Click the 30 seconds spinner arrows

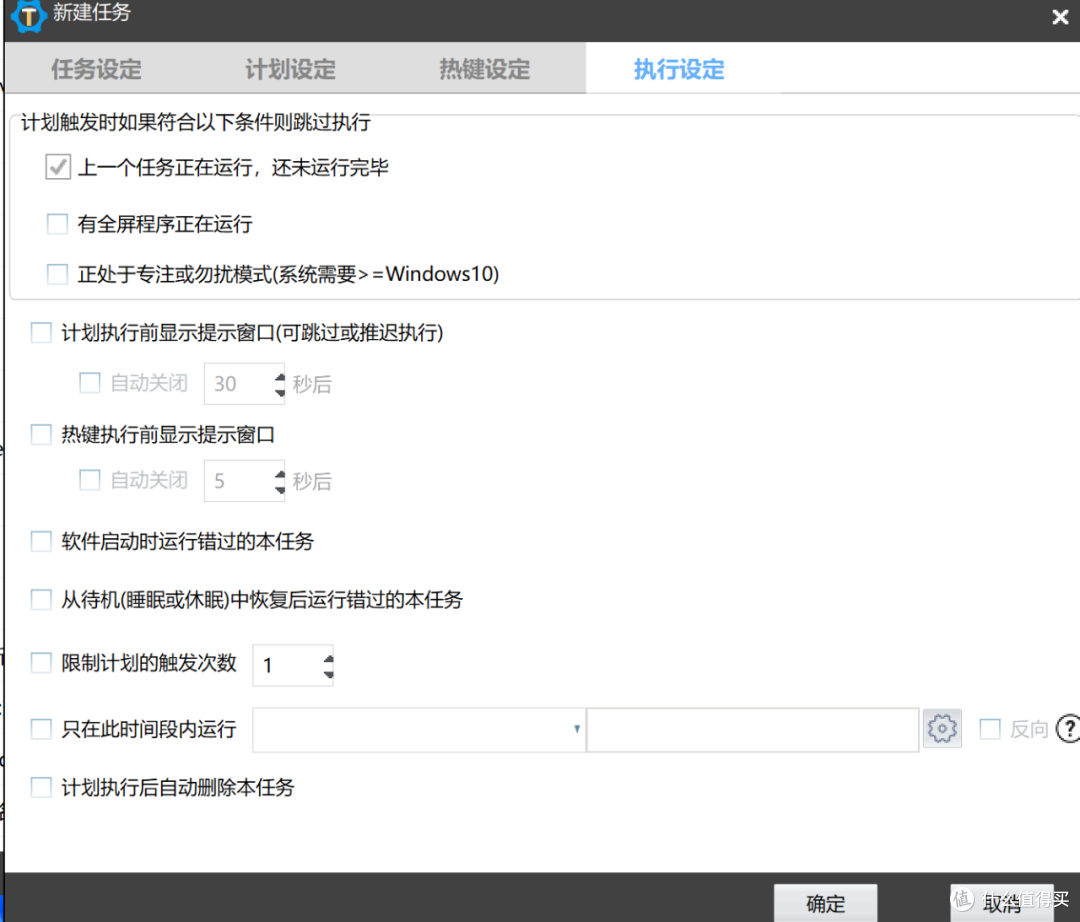(279, 384)
